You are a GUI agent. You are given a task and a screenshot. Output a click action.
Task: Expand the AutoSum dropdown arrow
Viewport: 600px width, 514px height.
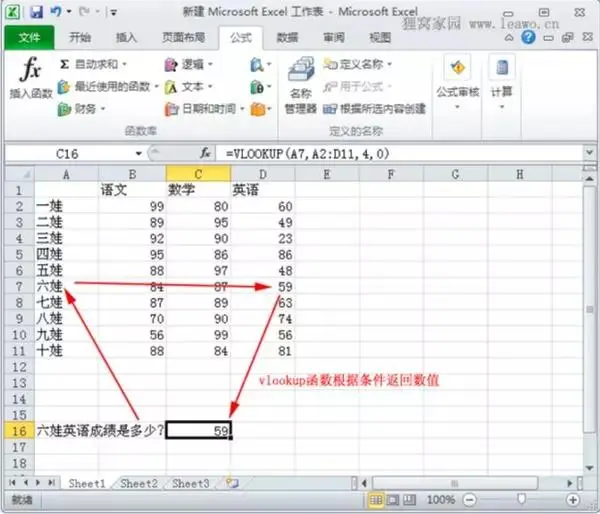pos(124,64)
